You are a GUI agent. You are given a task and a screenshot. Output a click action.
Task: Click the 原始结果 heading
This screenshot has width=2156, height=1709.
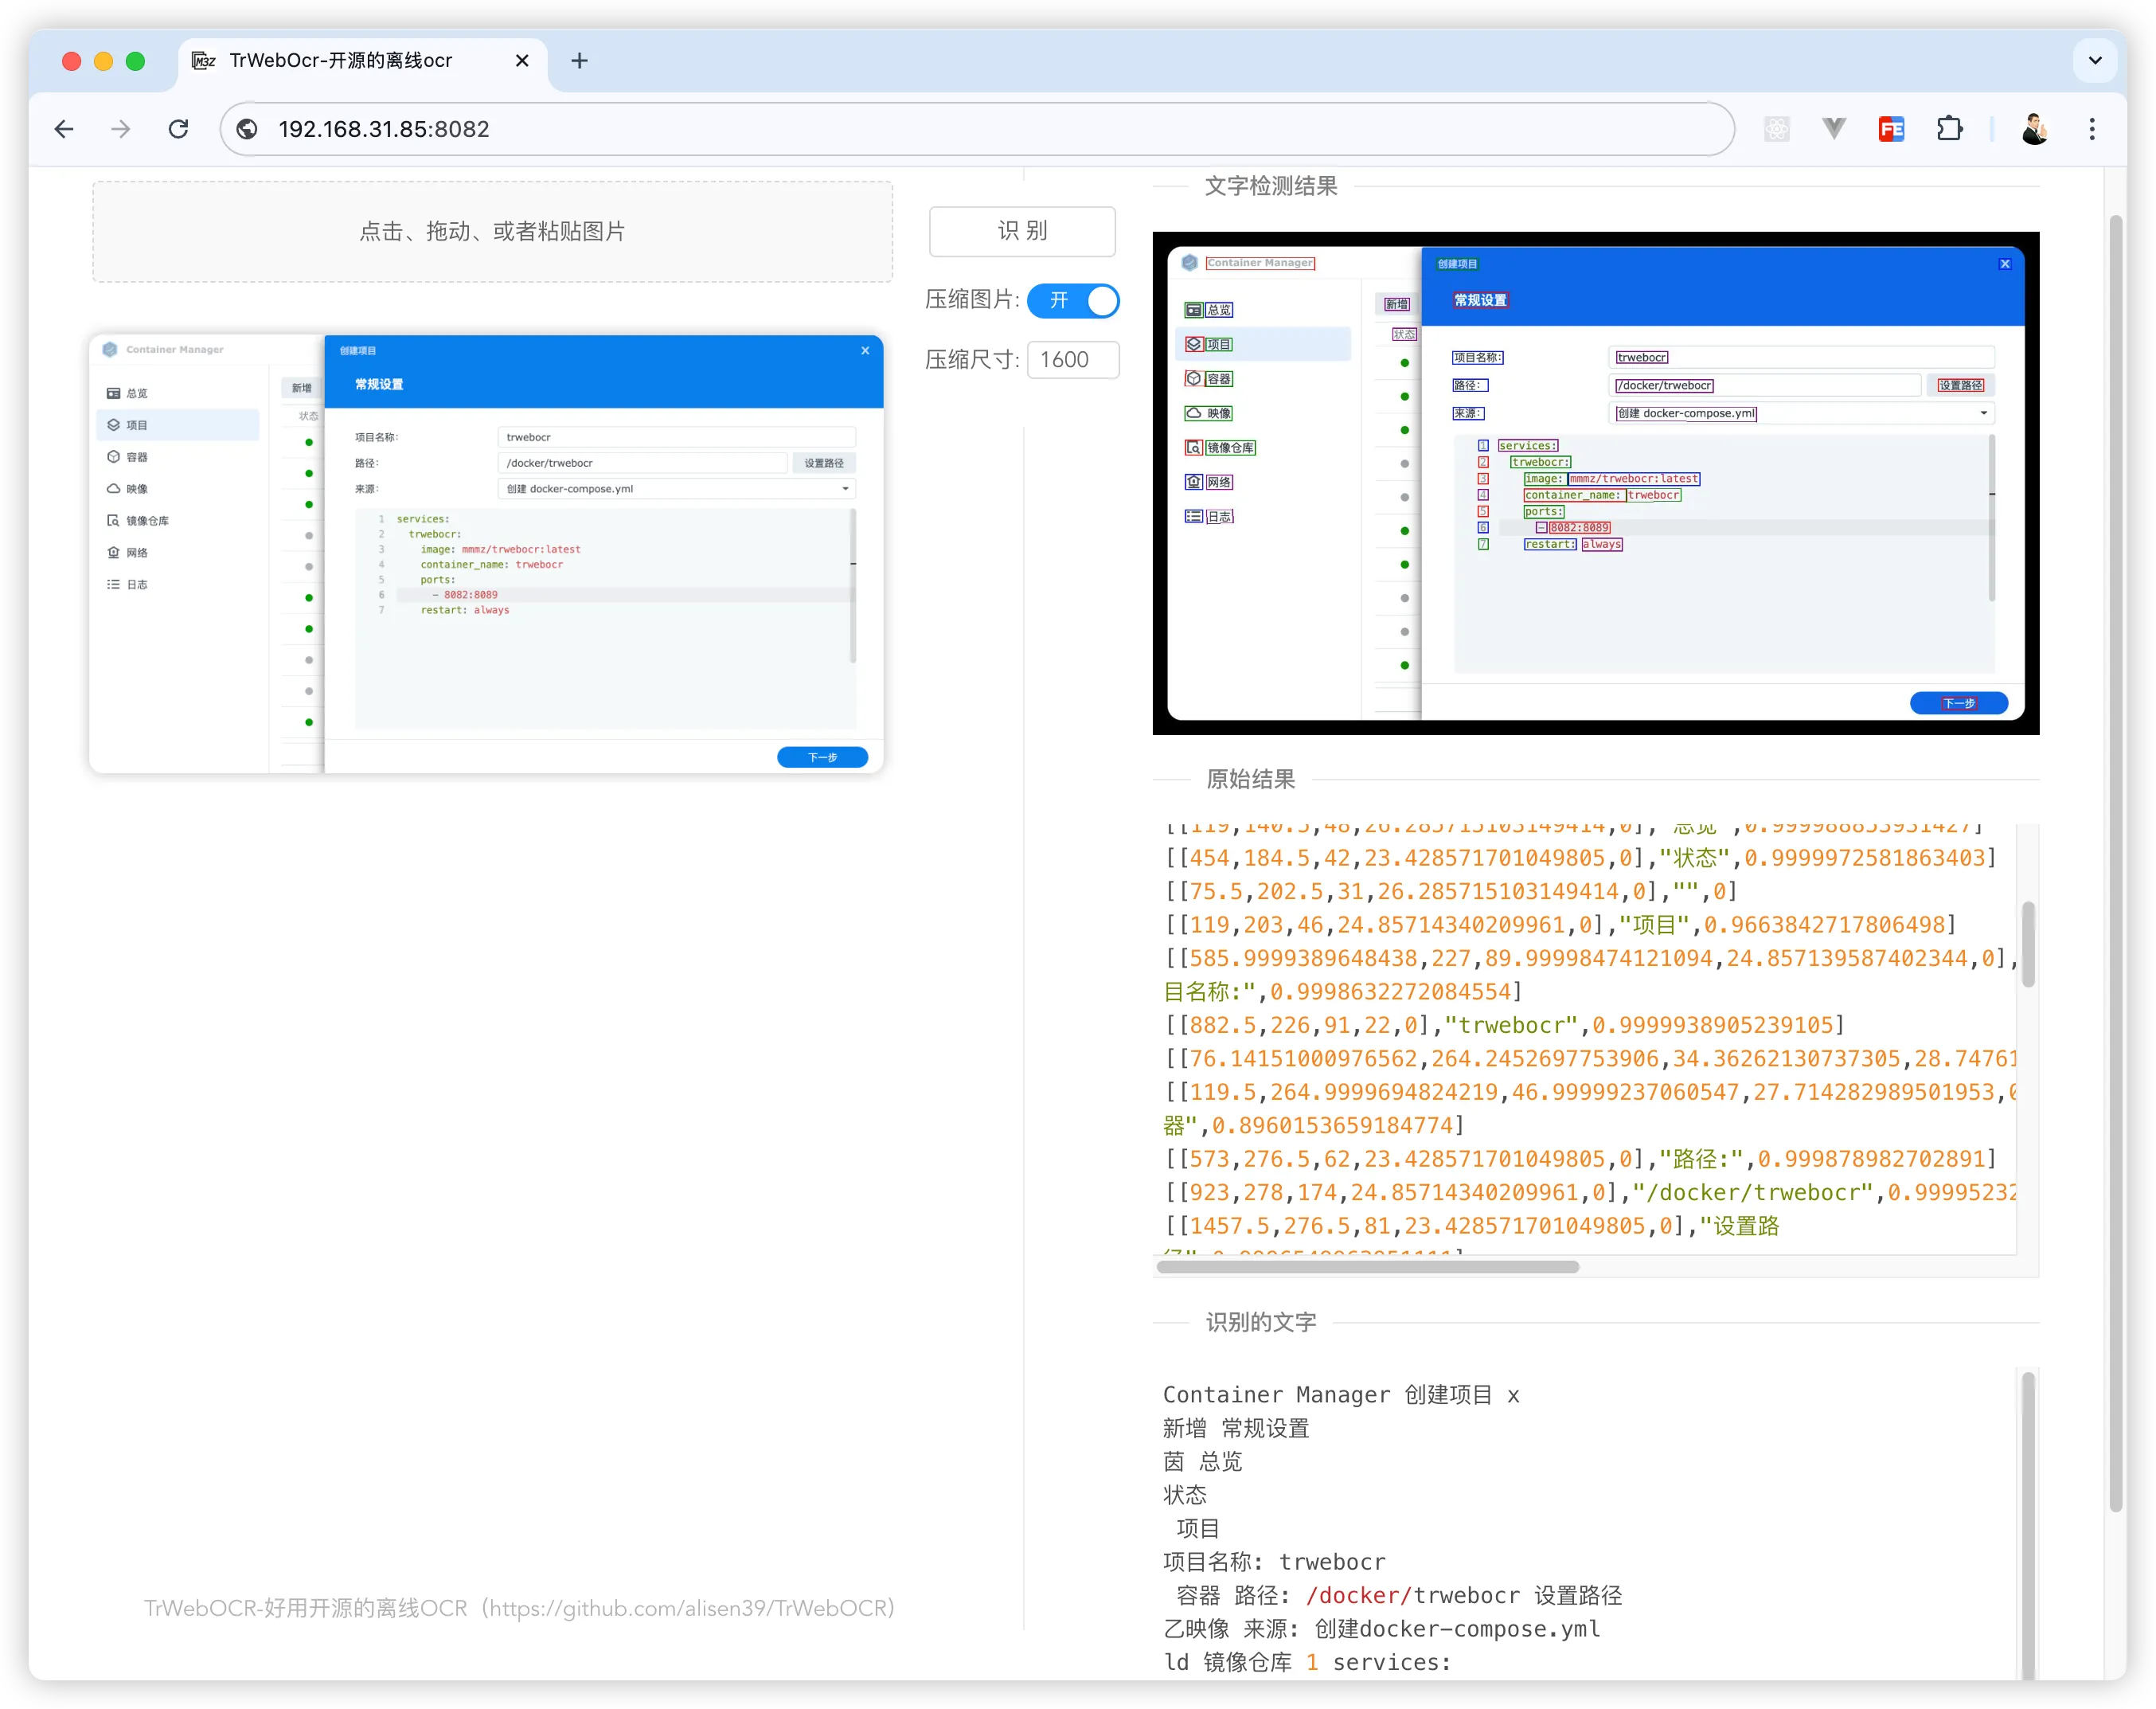coord(1250,779)
